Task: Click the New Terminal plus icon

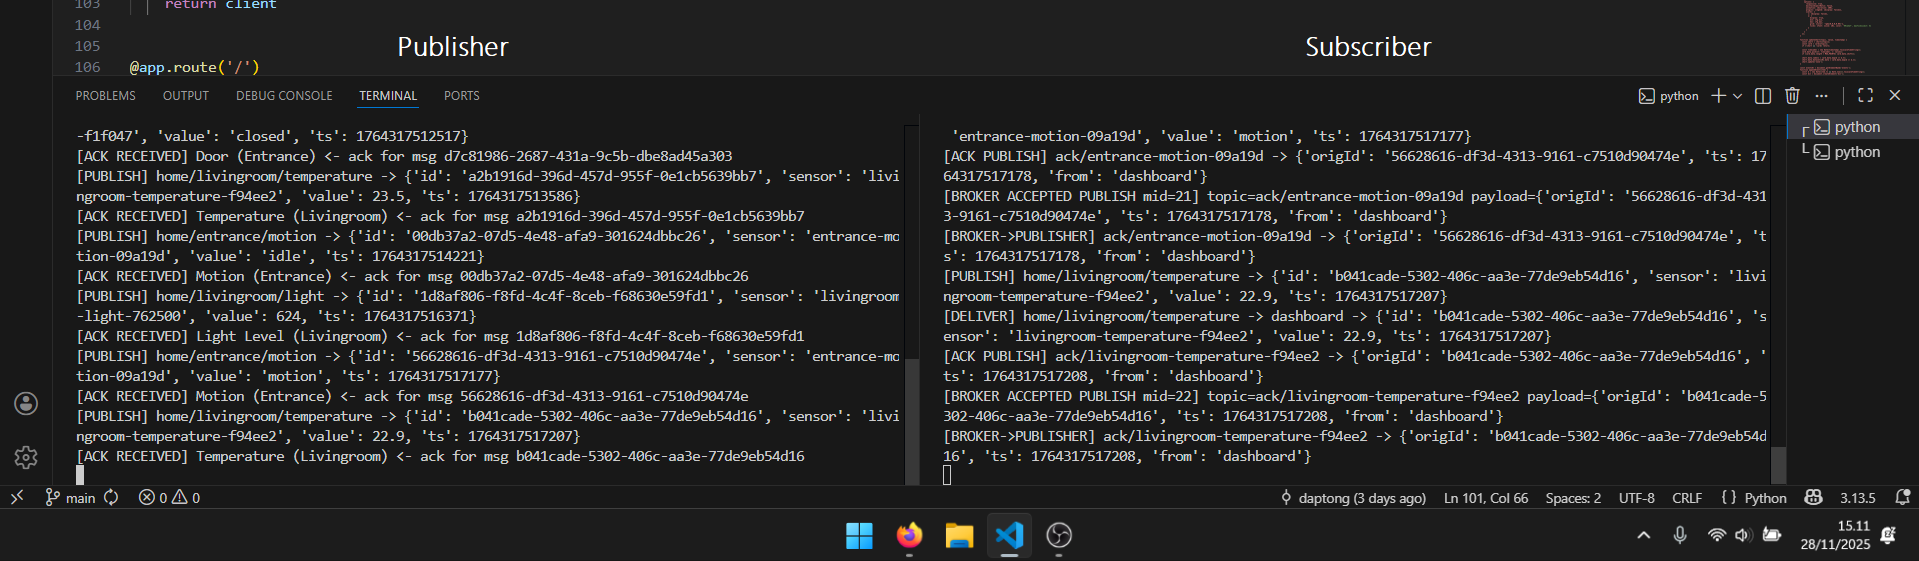Action: click(x=1718, y=95)
